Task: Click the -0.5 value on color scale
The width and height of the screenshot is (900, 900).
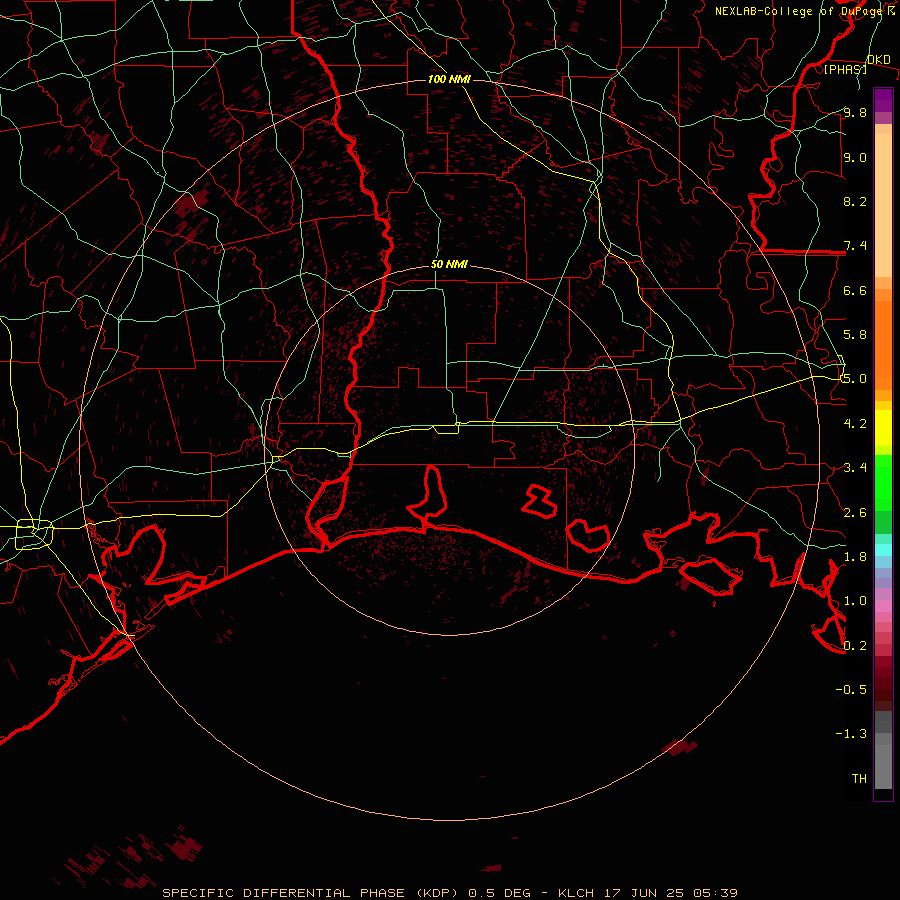Action: click(851, 690)
